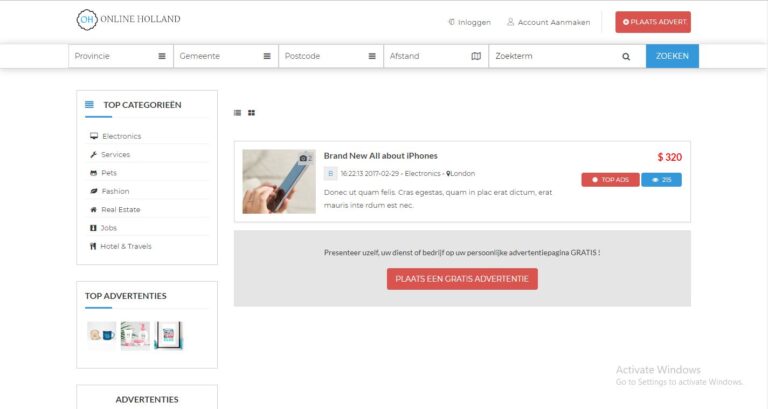Screen dimensions: 768x409
Task: Click the Jobs category icon
Action: [93, 228]
